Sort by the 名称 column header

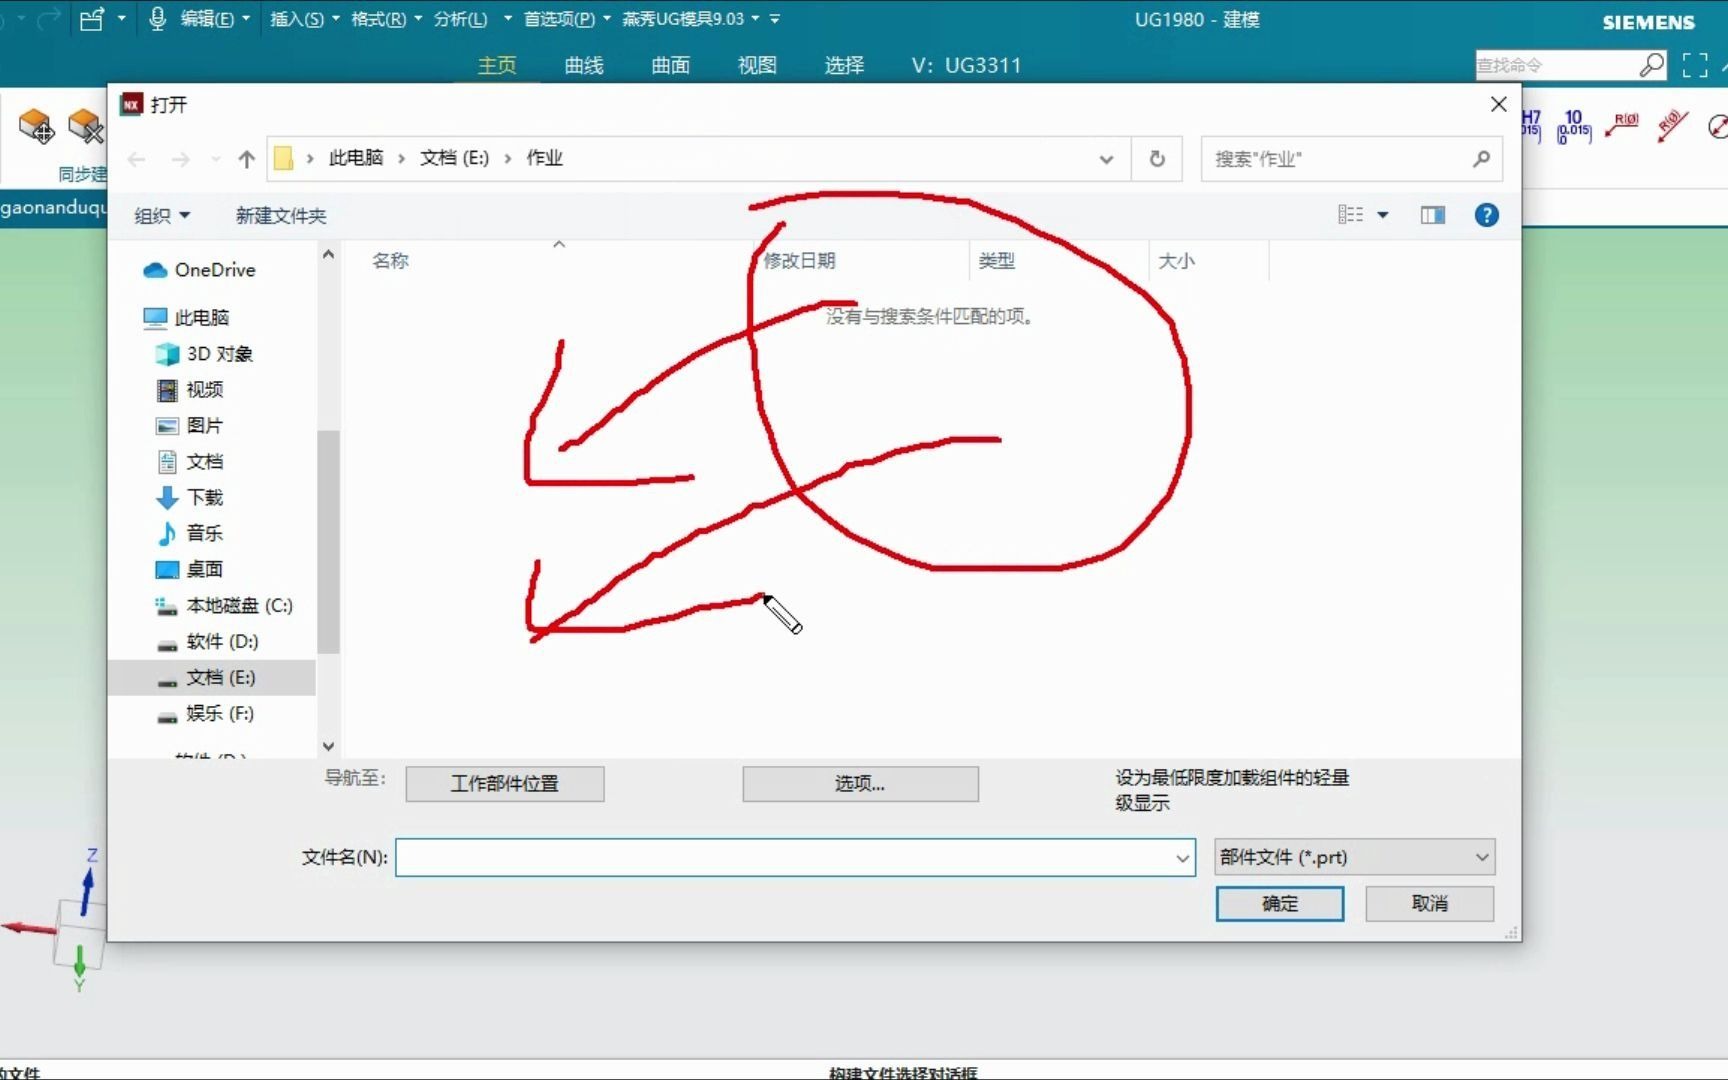391,261
